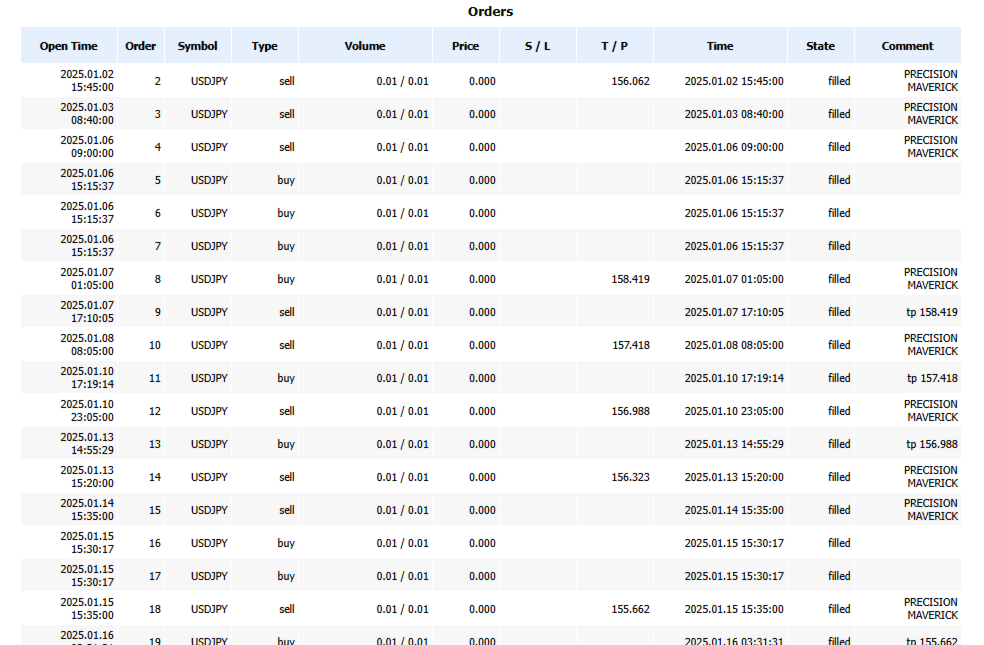This screenshot has width=984, height=645.
Task: Select the T/P value 156.062
Action: point(630,81)
